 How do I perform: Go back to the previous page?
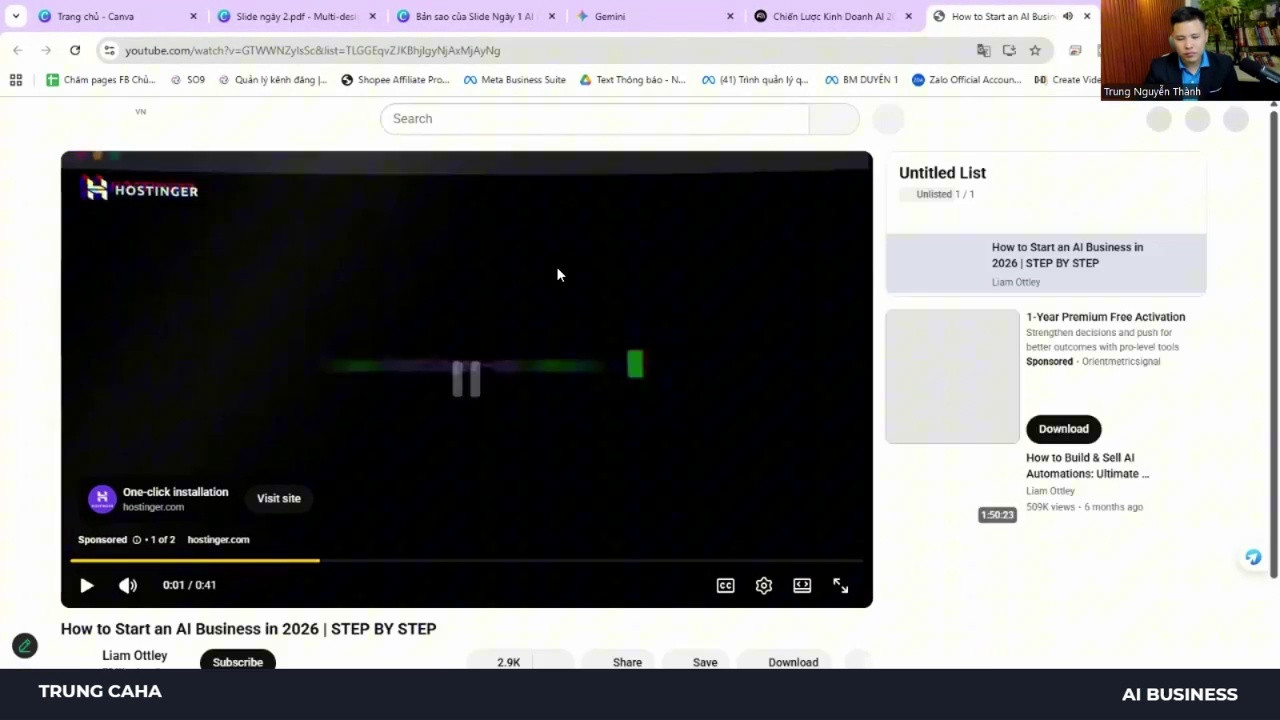point(17,50)
